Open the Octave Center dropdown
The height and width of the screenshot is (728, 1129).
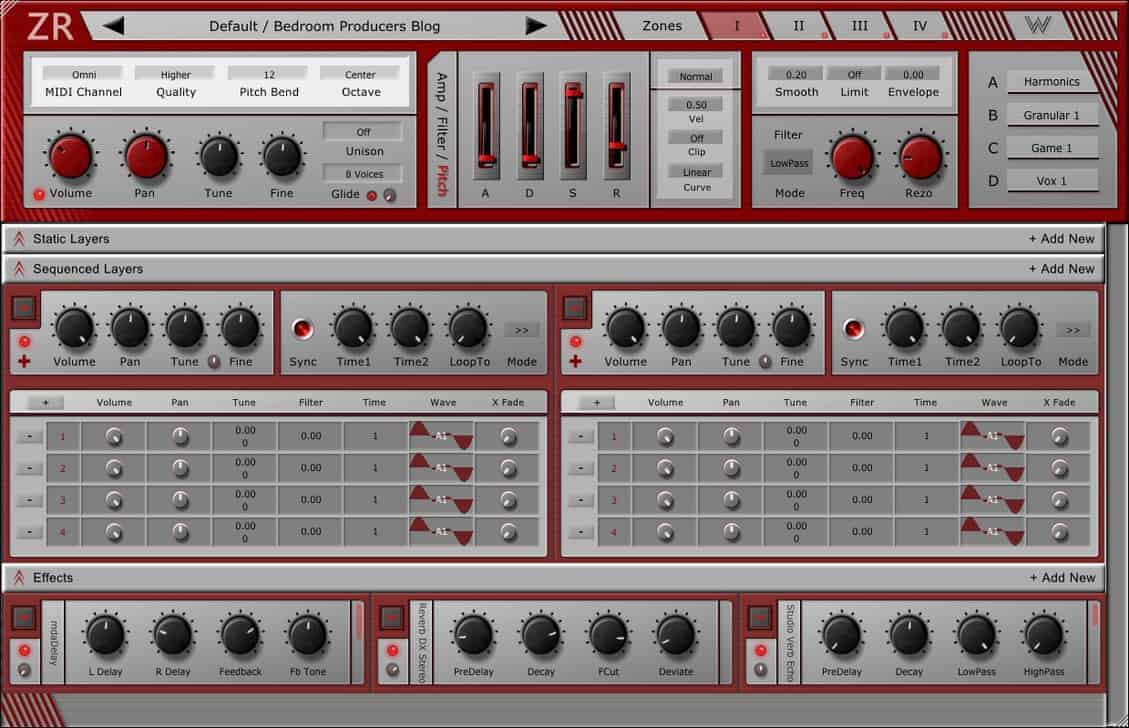coord(360,74)
